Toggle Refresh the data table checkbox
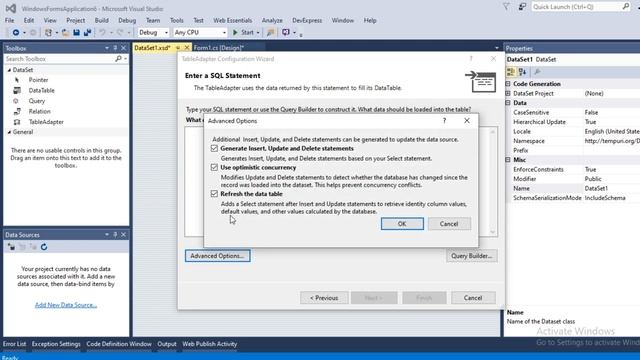This screenshot has width=640, height=360. [214, 194]
